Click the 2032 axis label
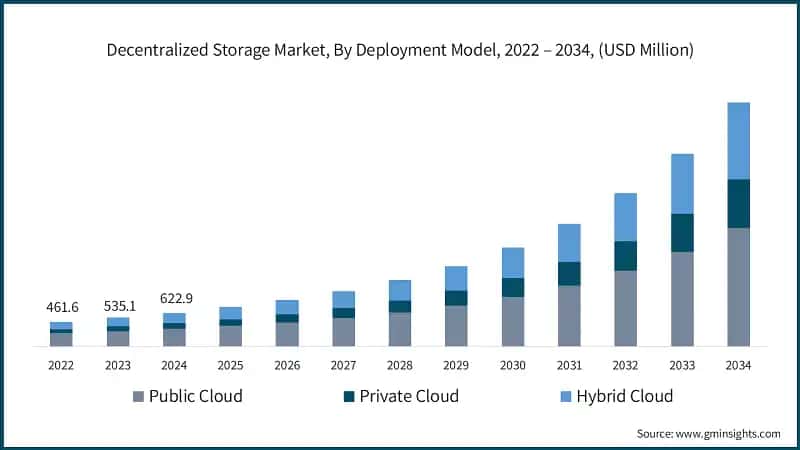 coord(626,365)
